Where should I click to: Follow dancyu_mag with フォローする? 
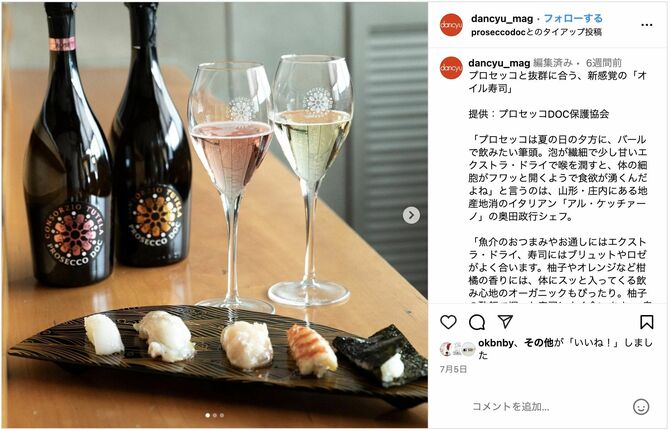point(573,18)
